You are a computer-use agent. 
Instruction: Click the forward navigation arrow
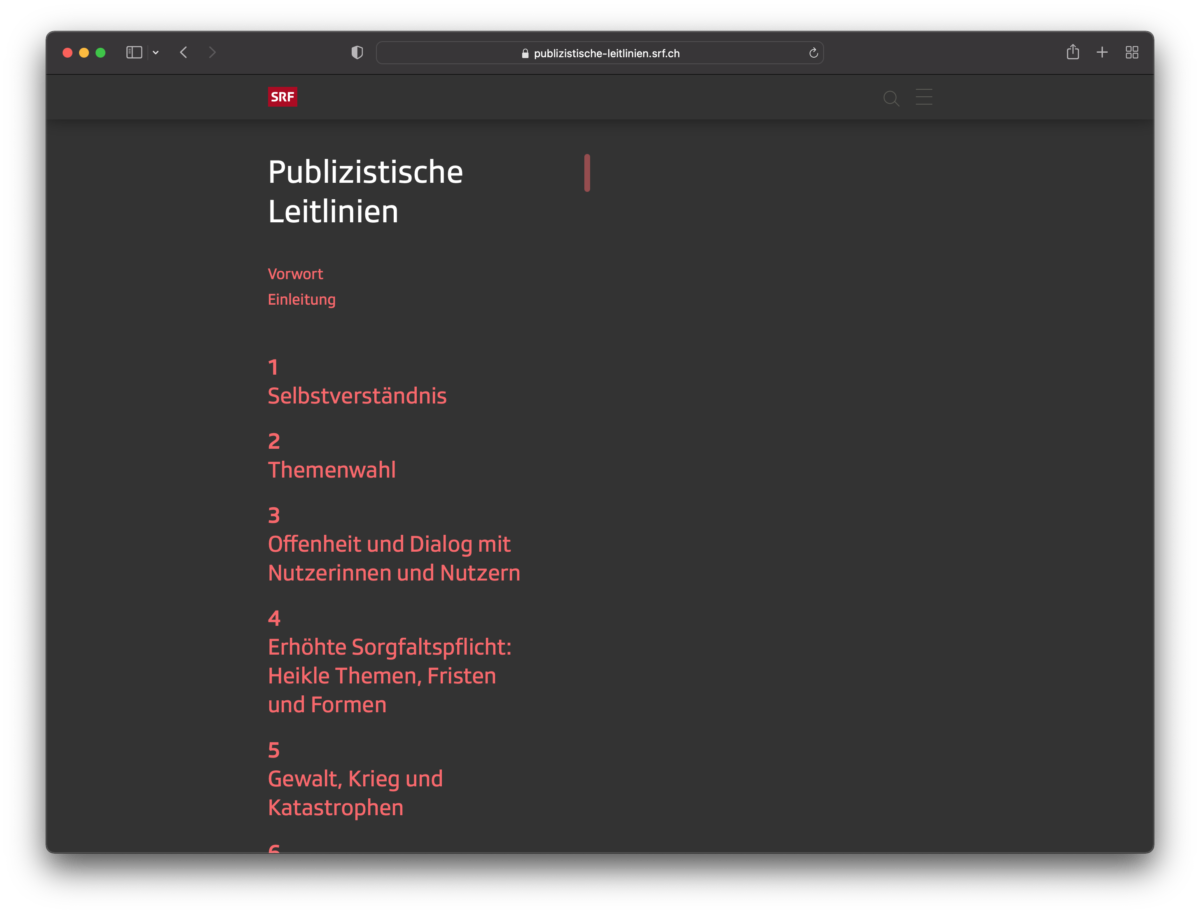212,53
